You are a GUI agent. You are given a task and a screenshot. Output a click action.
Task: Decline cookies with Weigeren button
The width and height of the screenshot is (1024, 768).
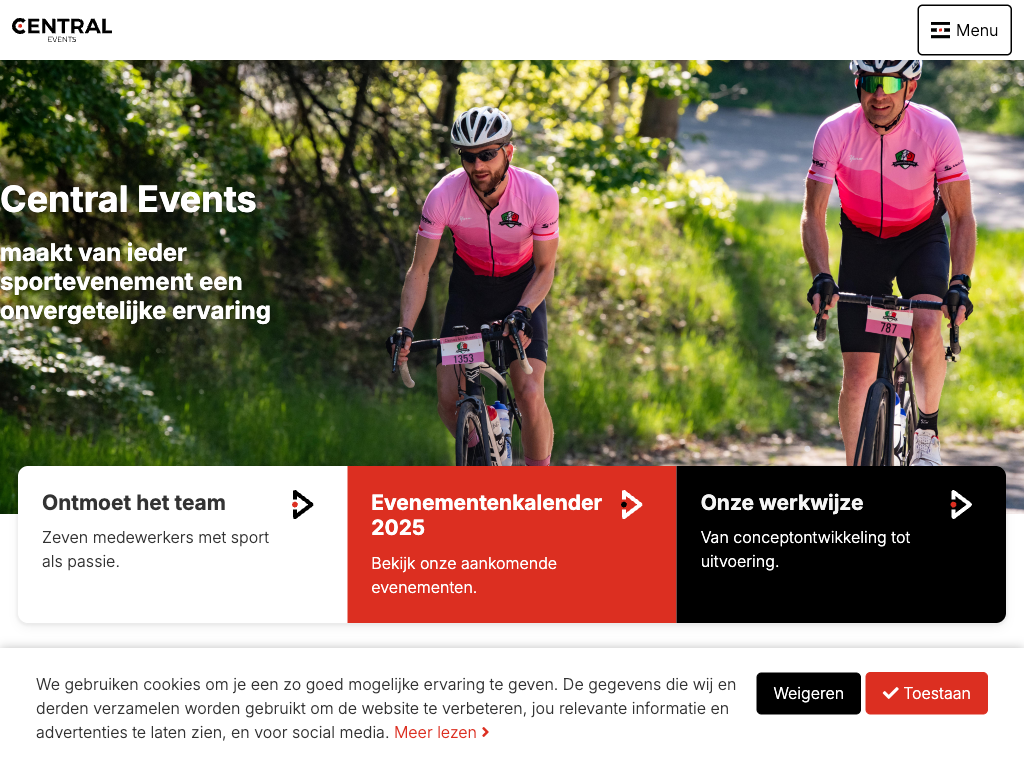[x=808, y=693]
